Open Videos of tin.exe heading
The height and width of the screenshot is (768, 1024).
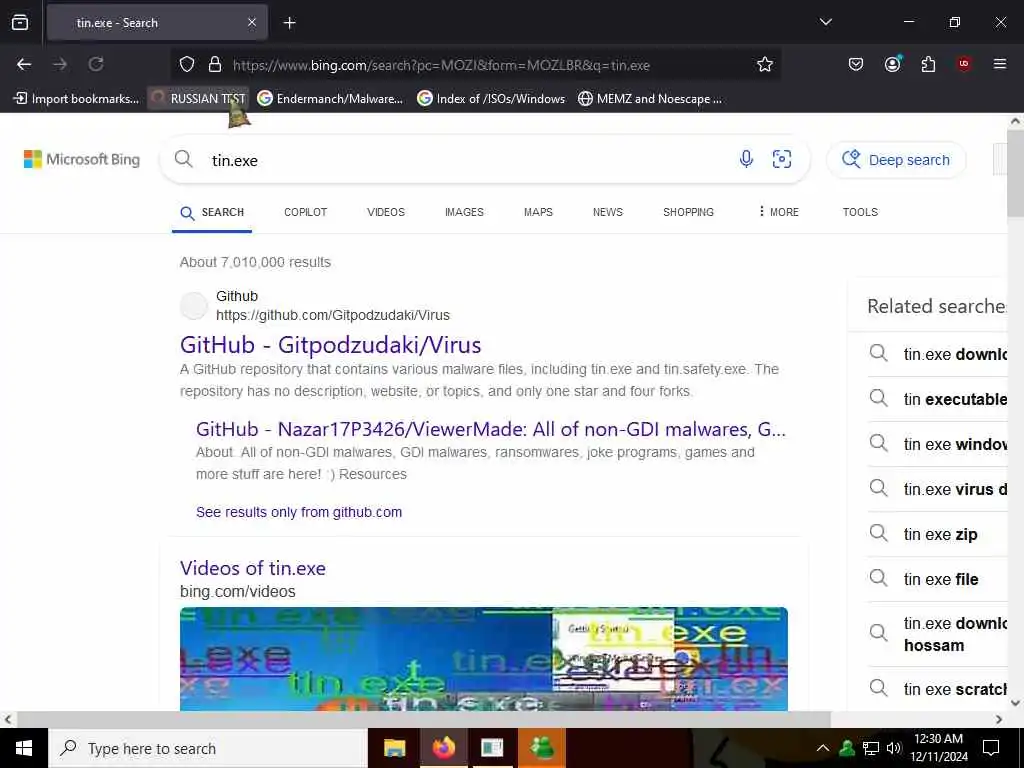[253, 568]
